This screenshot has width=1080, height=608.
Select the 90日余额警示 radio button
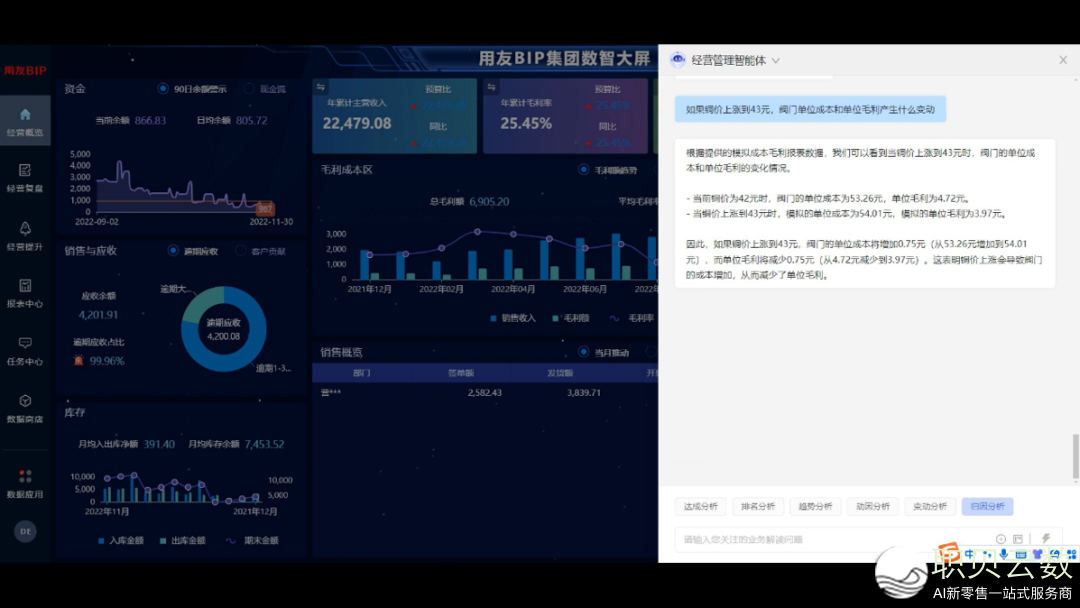click(x=163, y=89)
